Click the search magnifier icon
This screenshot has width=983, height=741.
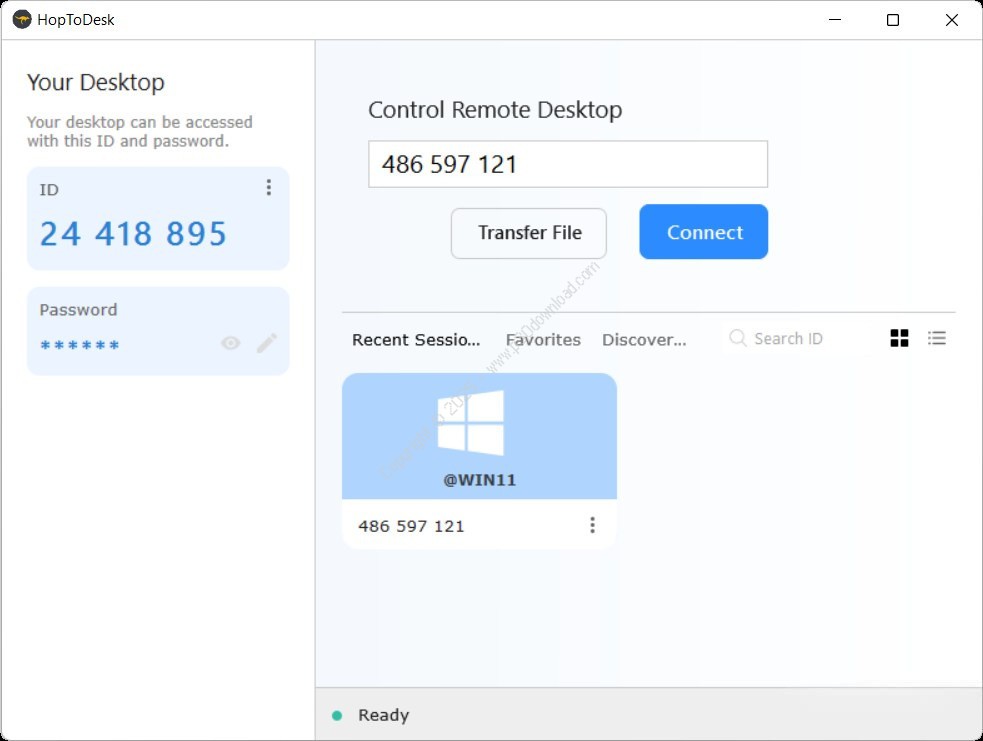(x=738, y=339)
